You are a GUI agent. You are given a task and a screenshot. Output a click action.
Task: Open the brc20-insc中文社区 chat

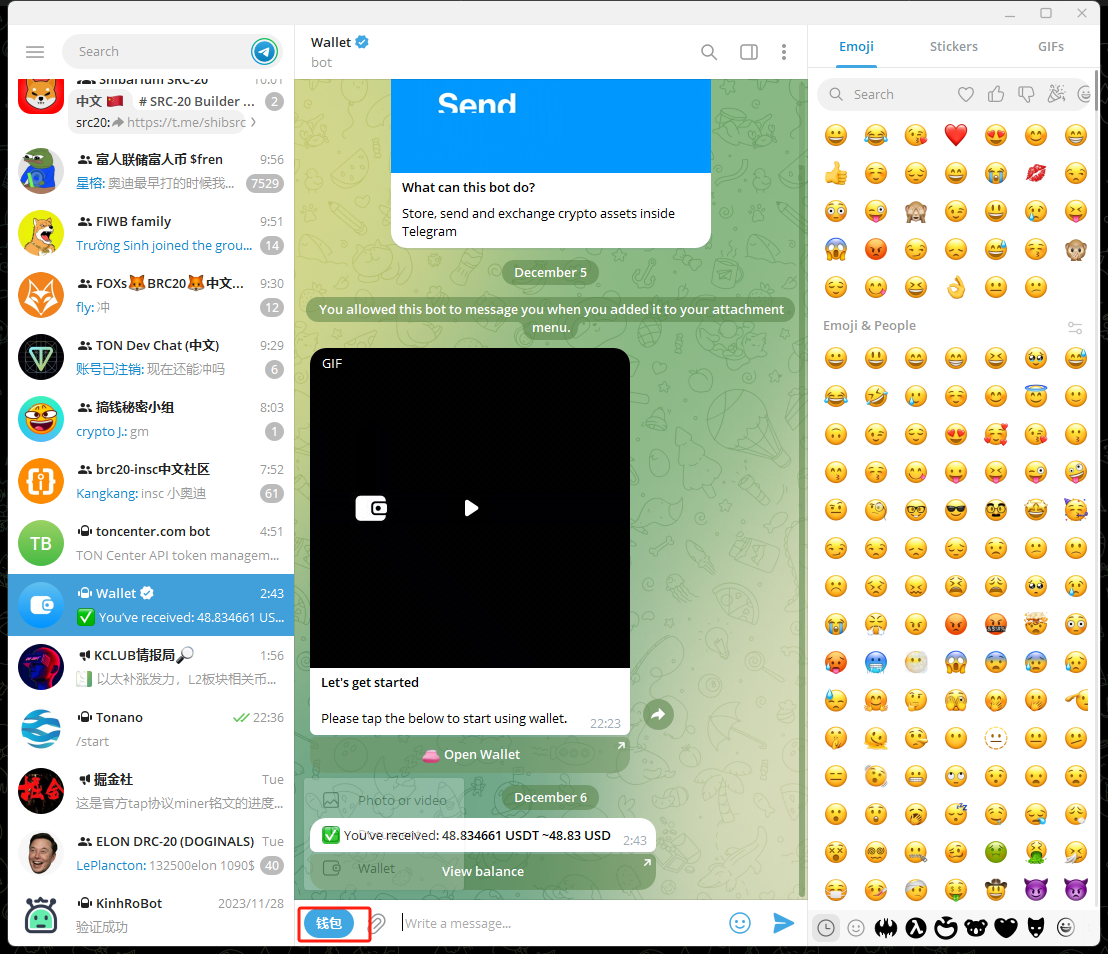[x=151, y=481]
